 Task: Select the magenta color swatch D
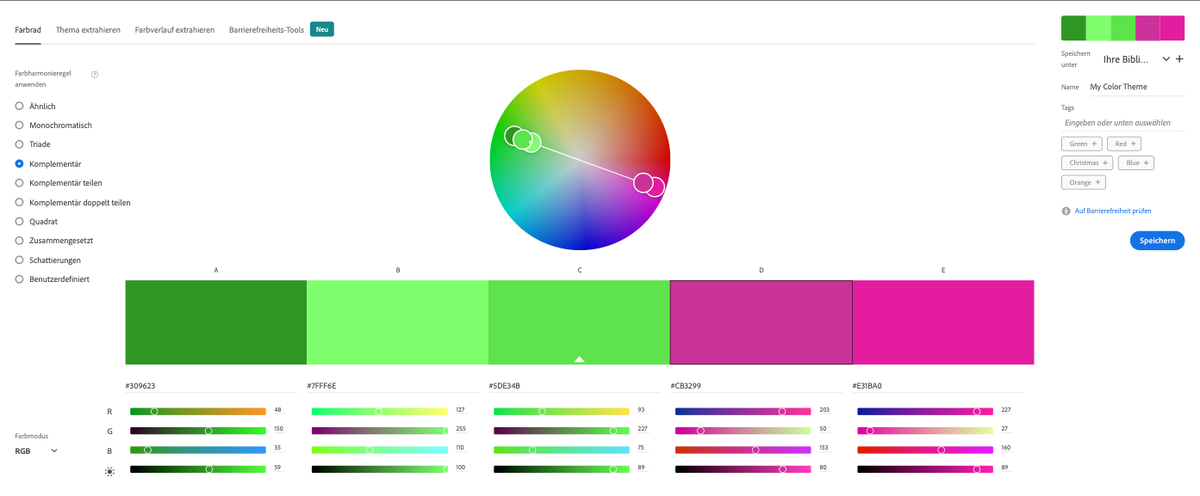761,322
